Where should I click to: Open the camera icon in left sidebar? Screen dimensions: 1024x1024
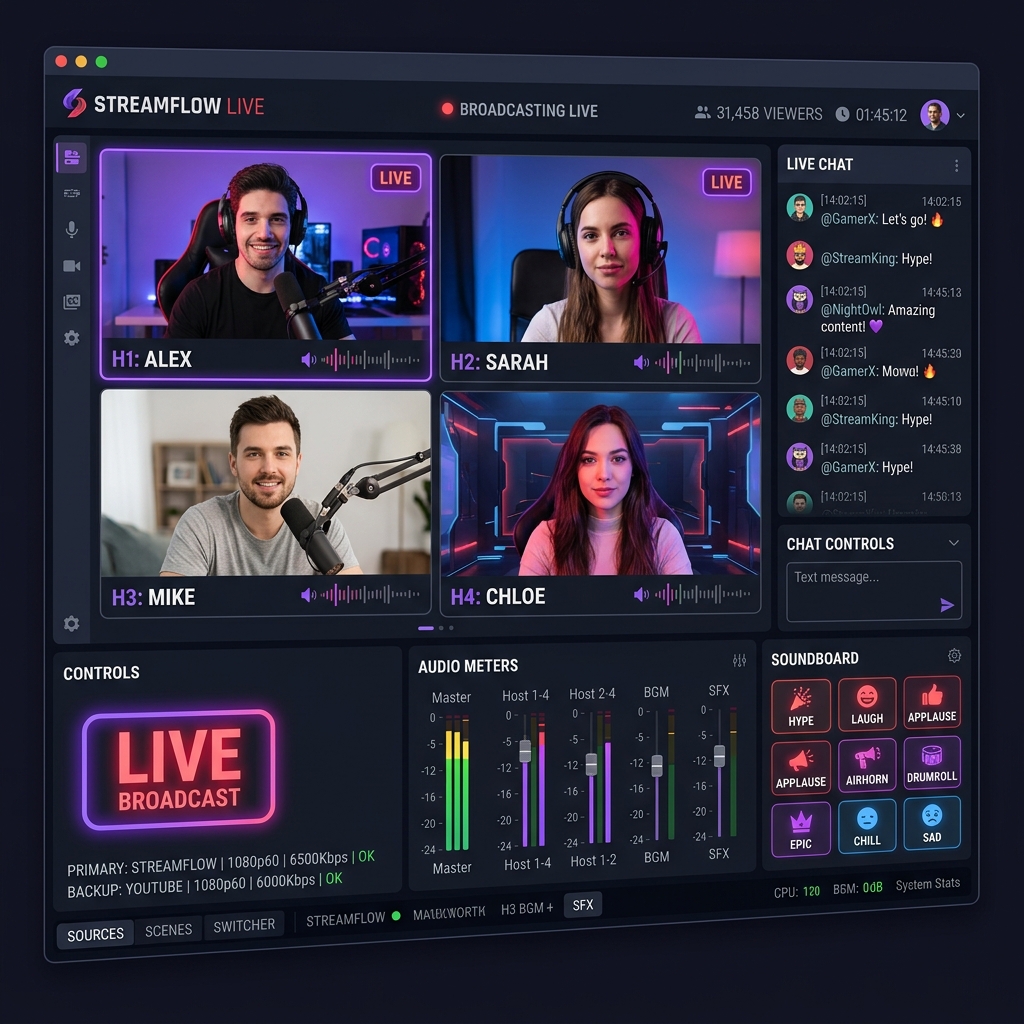(72, 266)
